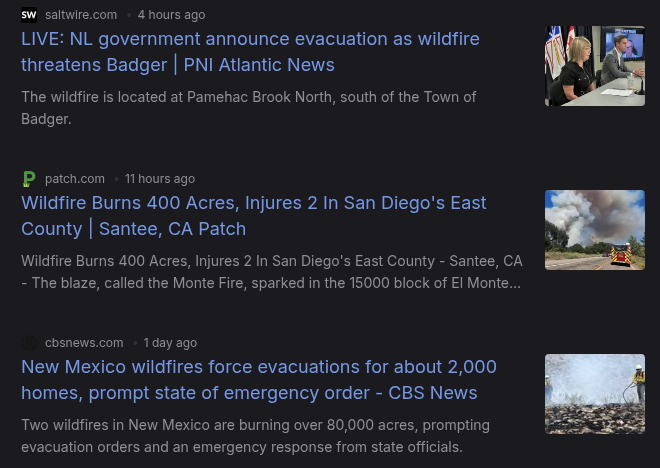Click 'PNI Atlantic News' in first headline
The width and height of the screenshot is (660, 468).
click(x=259, y=65)
